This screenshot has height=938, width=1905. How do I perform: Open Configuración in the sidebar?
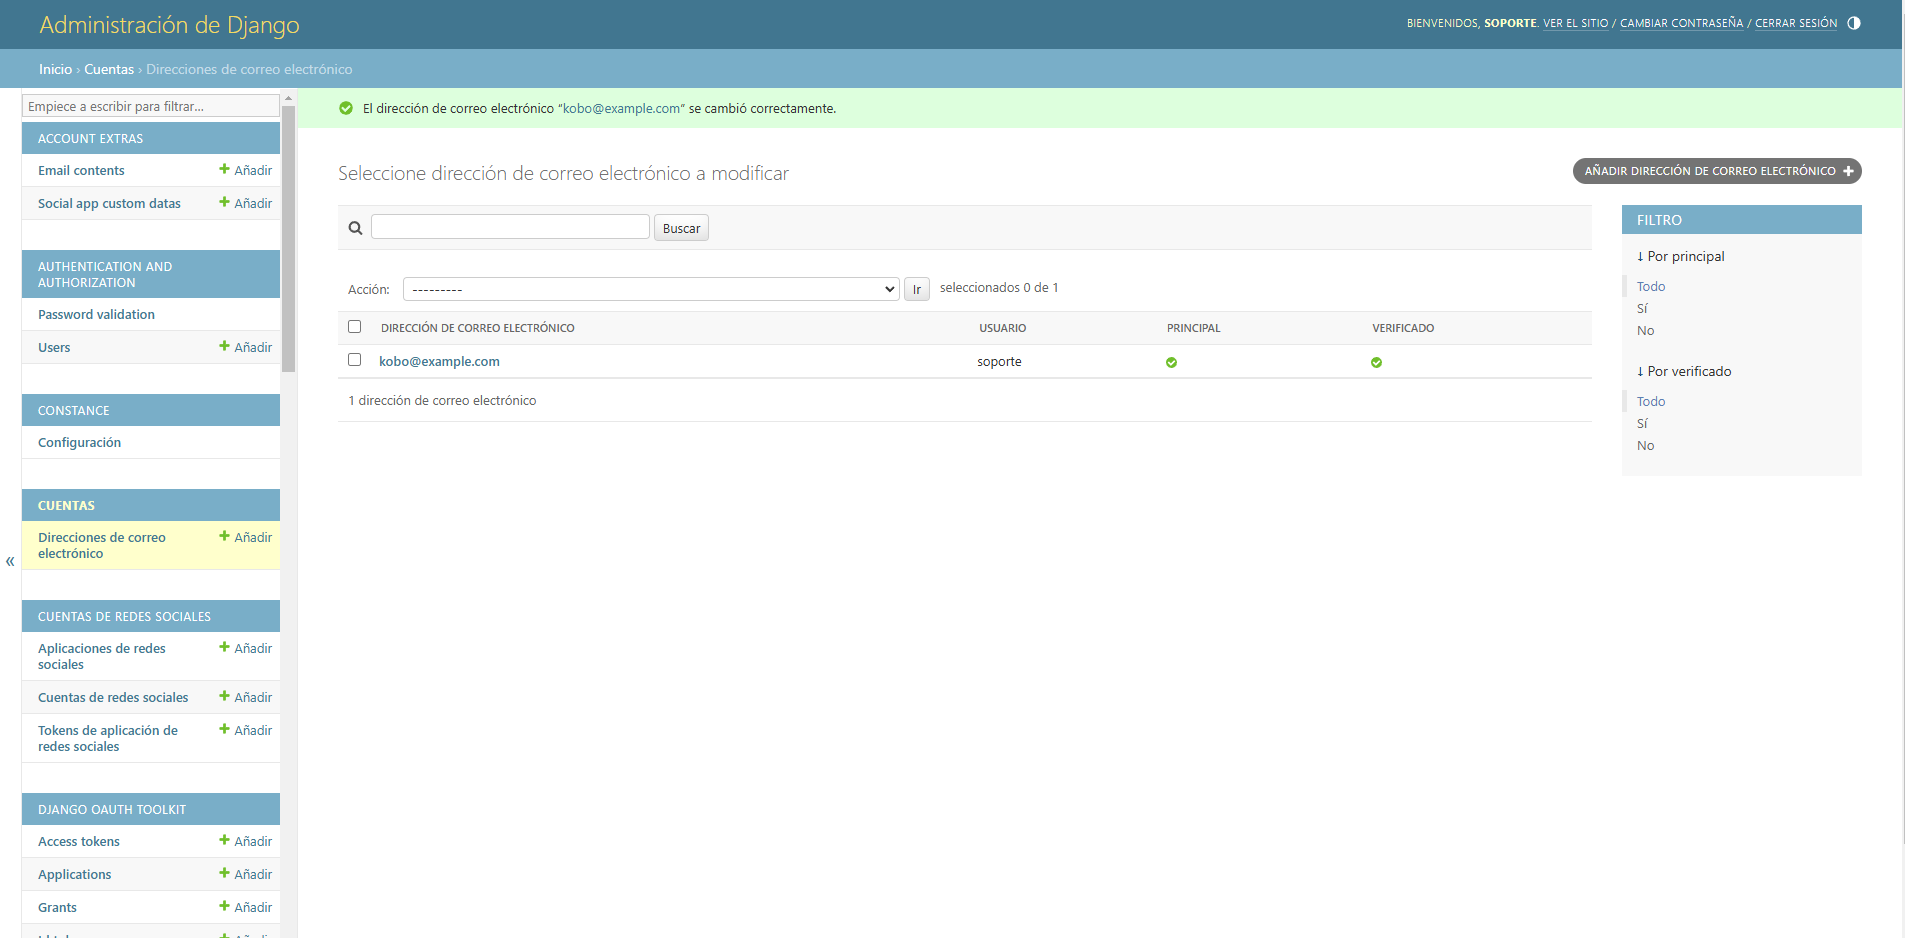79,443
